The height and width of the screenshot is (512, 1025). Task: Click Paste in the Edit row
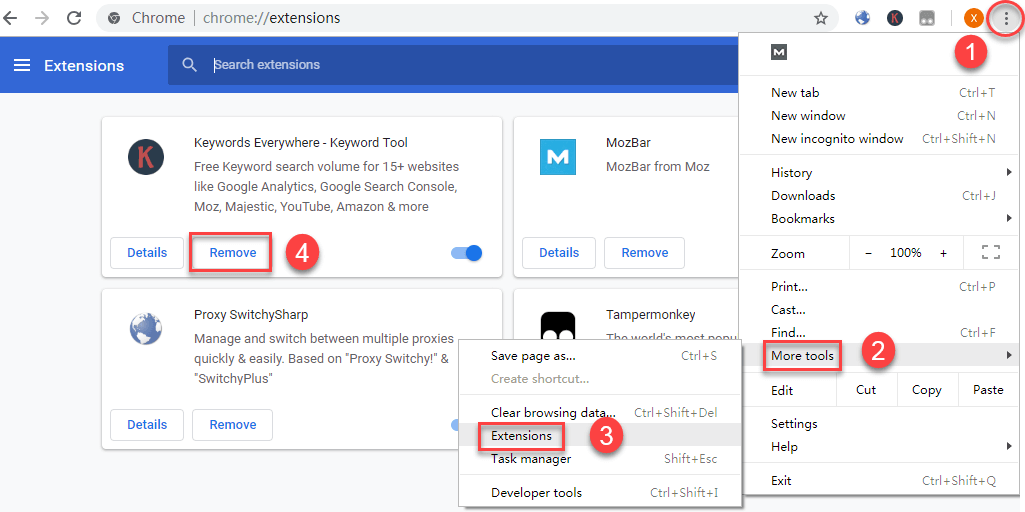point(988,390)
